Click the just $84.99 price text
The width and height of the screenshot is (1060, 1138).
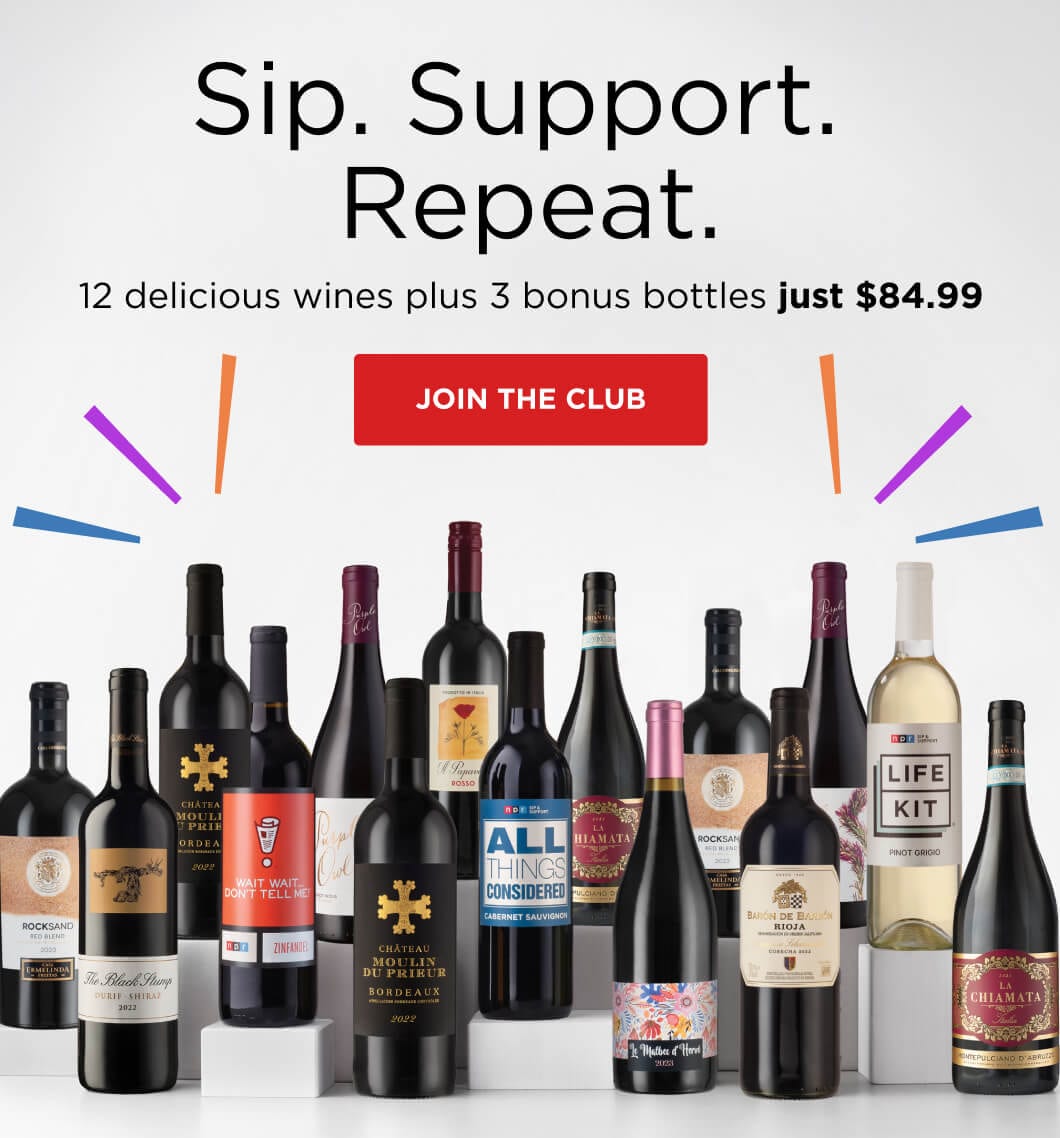coord(880,295)
